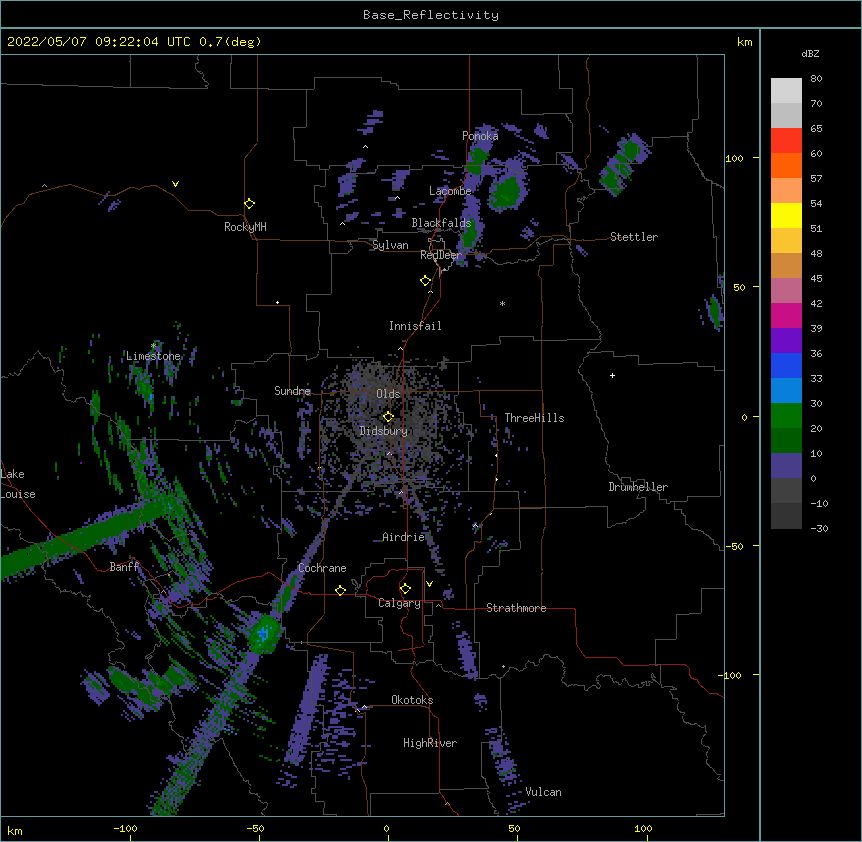
Task: Click the Limestone label
Action: point(153,356)
